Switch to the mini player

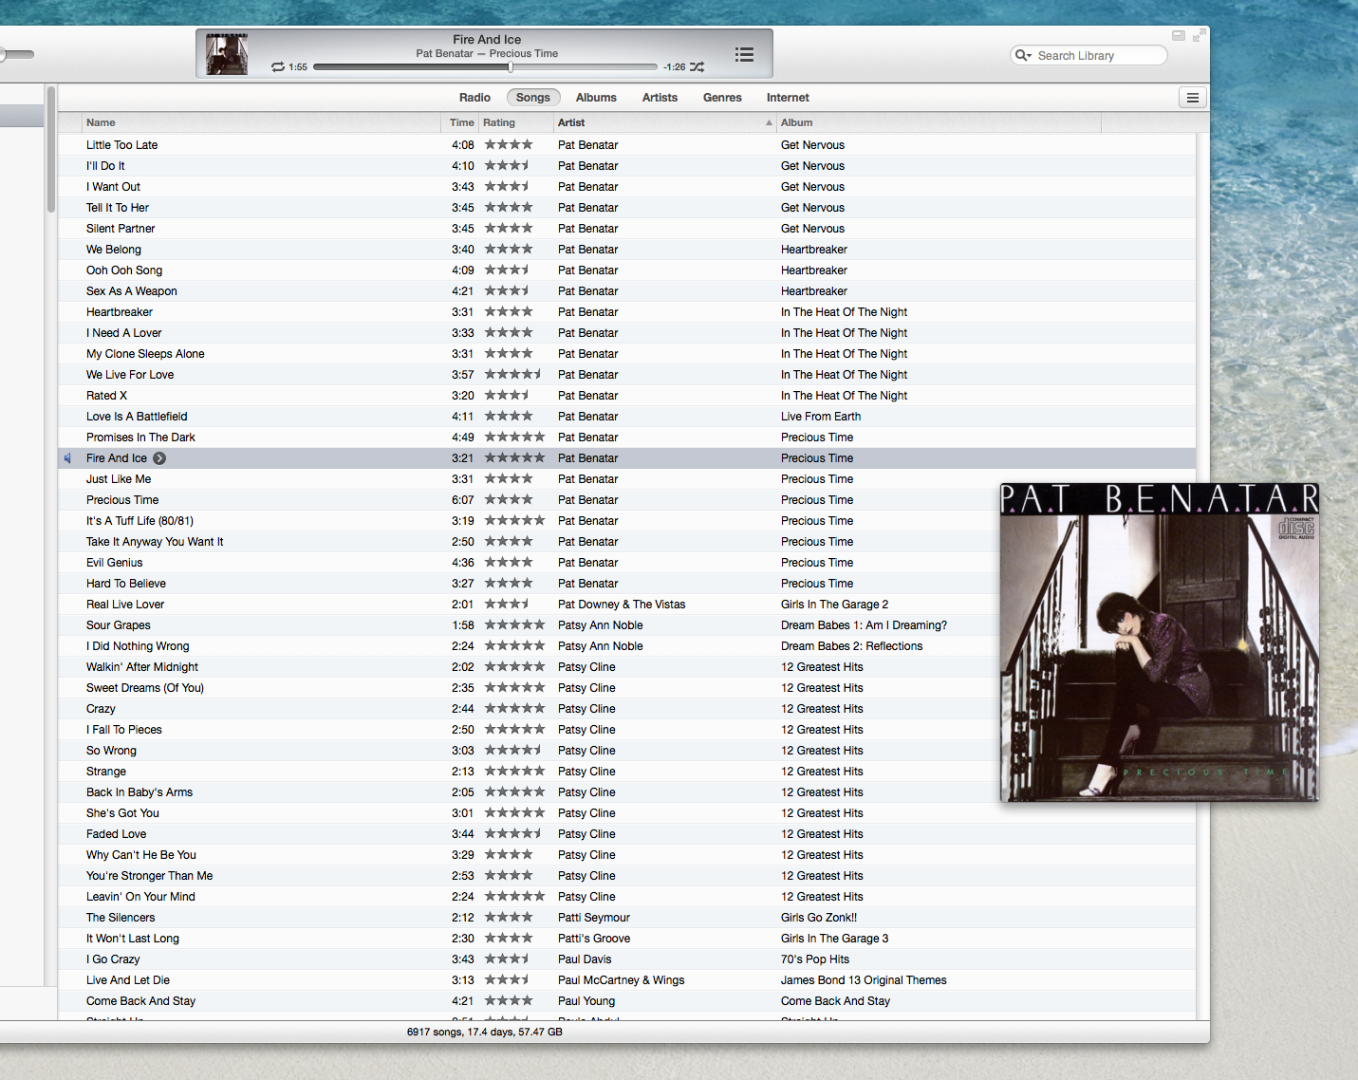1178,36
